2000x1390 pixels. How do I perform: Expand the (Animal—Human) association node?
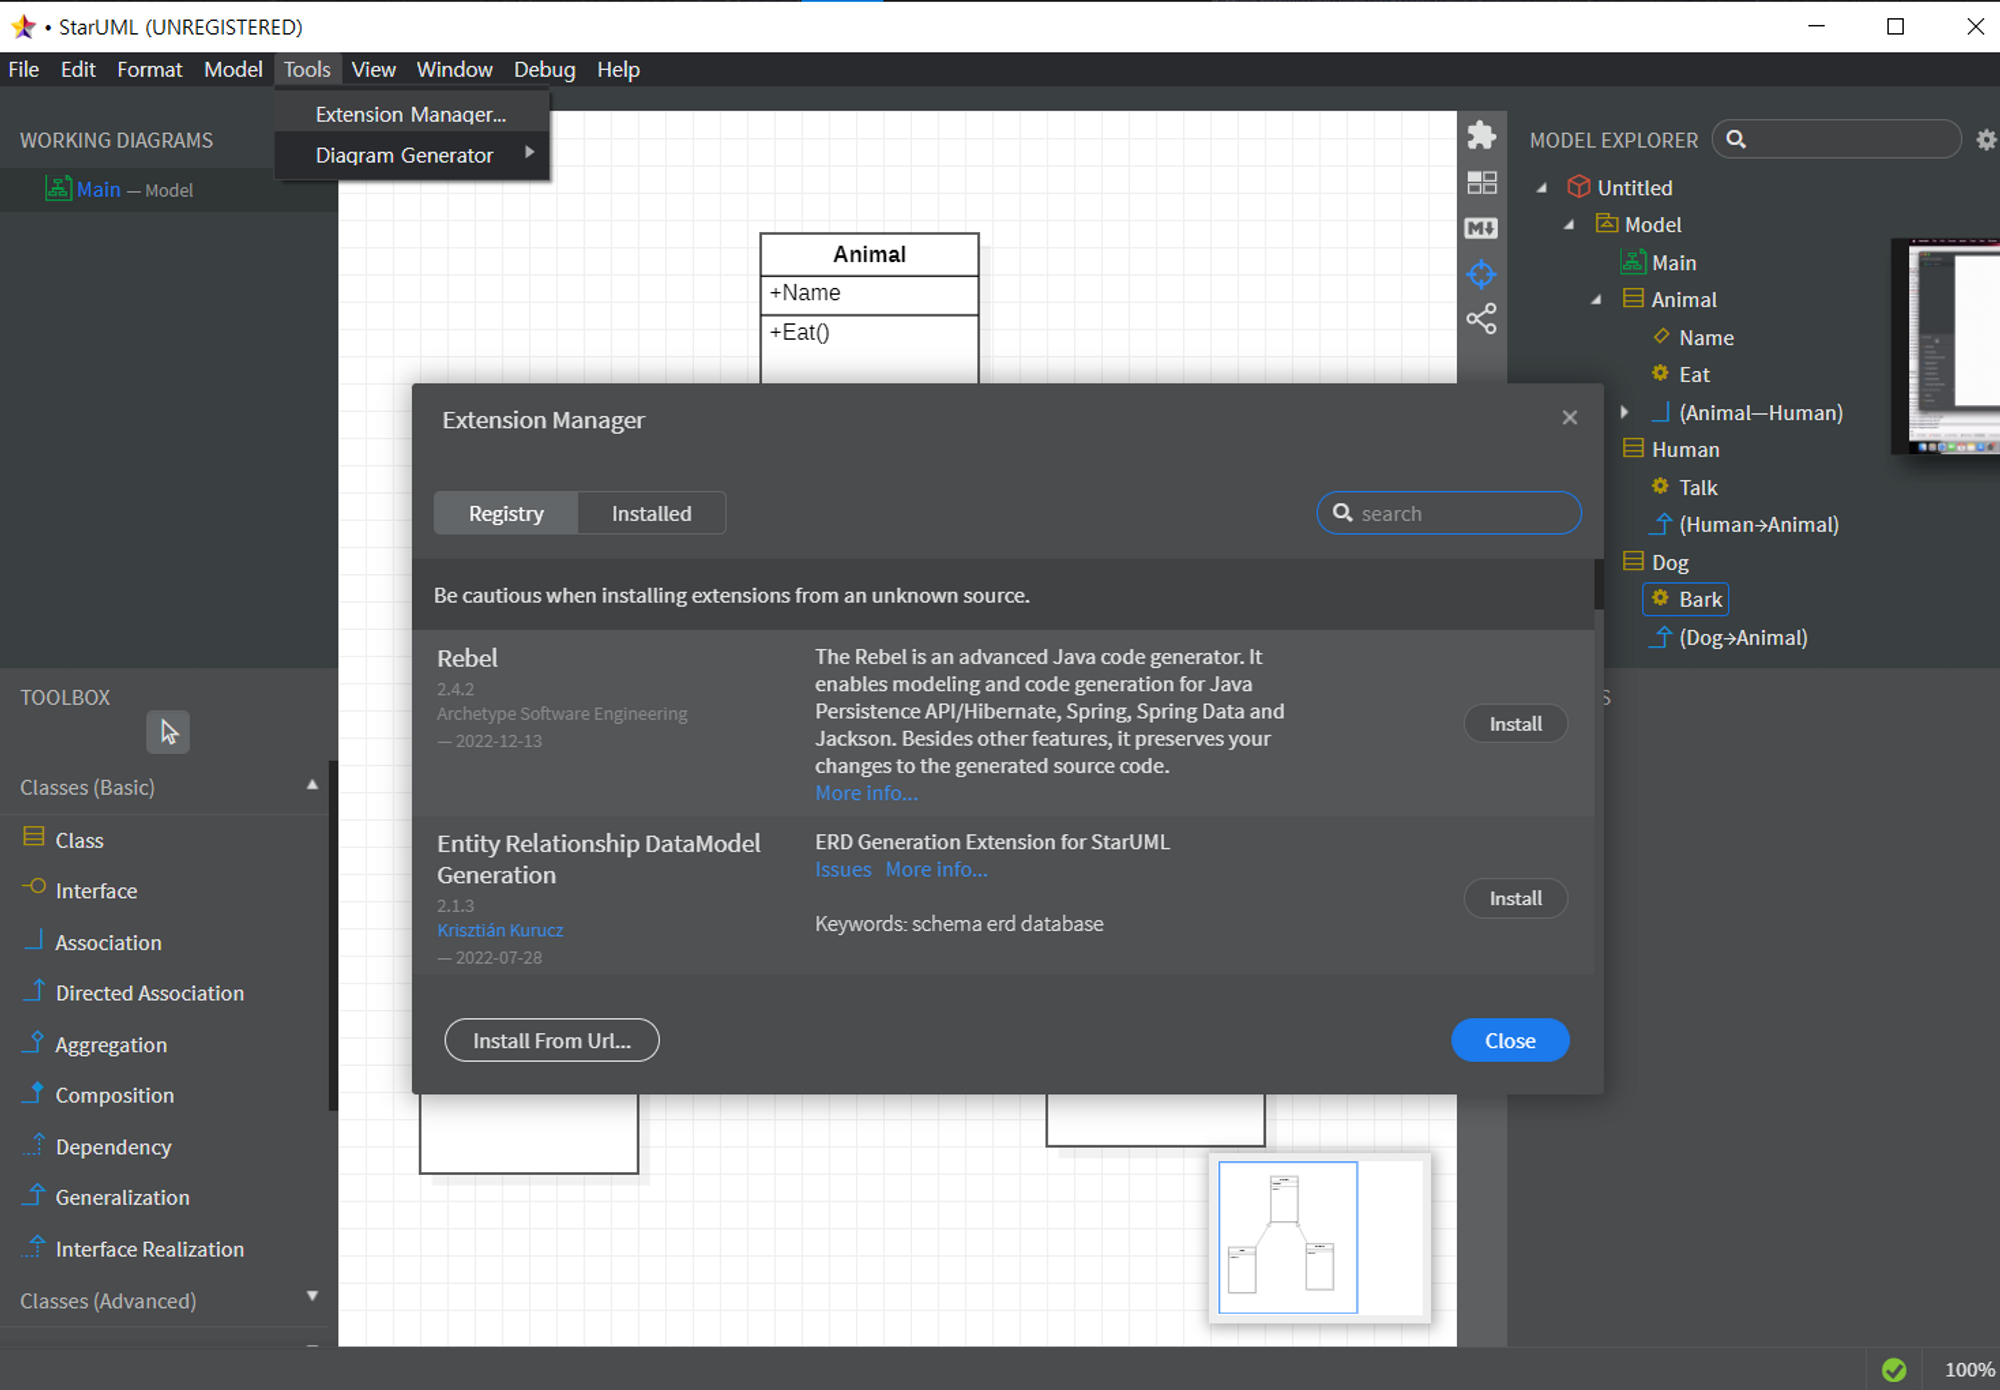[1624, 412]
